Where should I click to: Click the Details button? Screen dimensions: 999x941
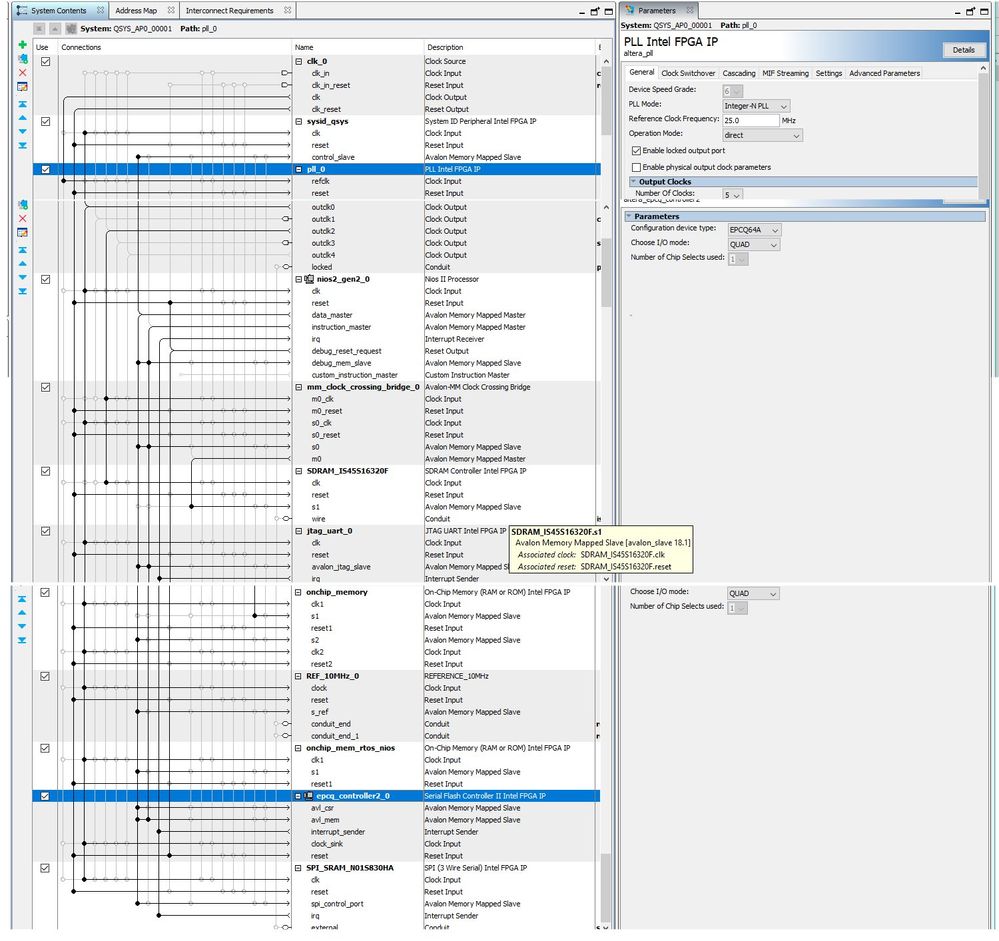[x=963, y=50]
